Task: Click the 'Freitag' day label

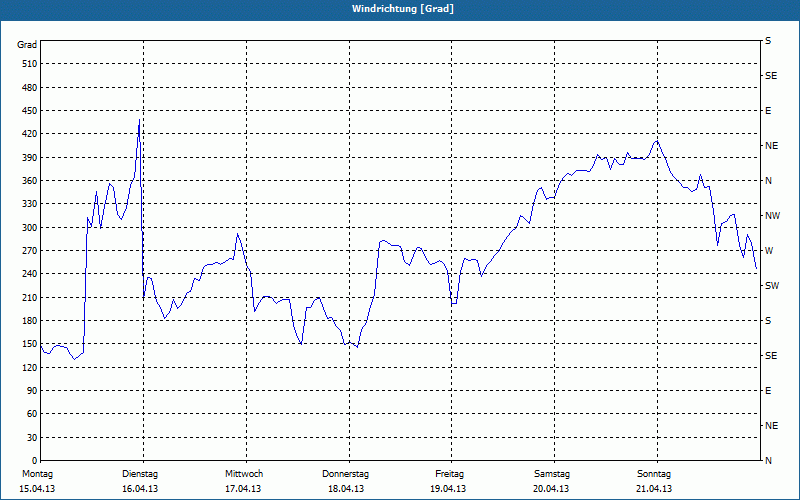Action: click(449, 474)
